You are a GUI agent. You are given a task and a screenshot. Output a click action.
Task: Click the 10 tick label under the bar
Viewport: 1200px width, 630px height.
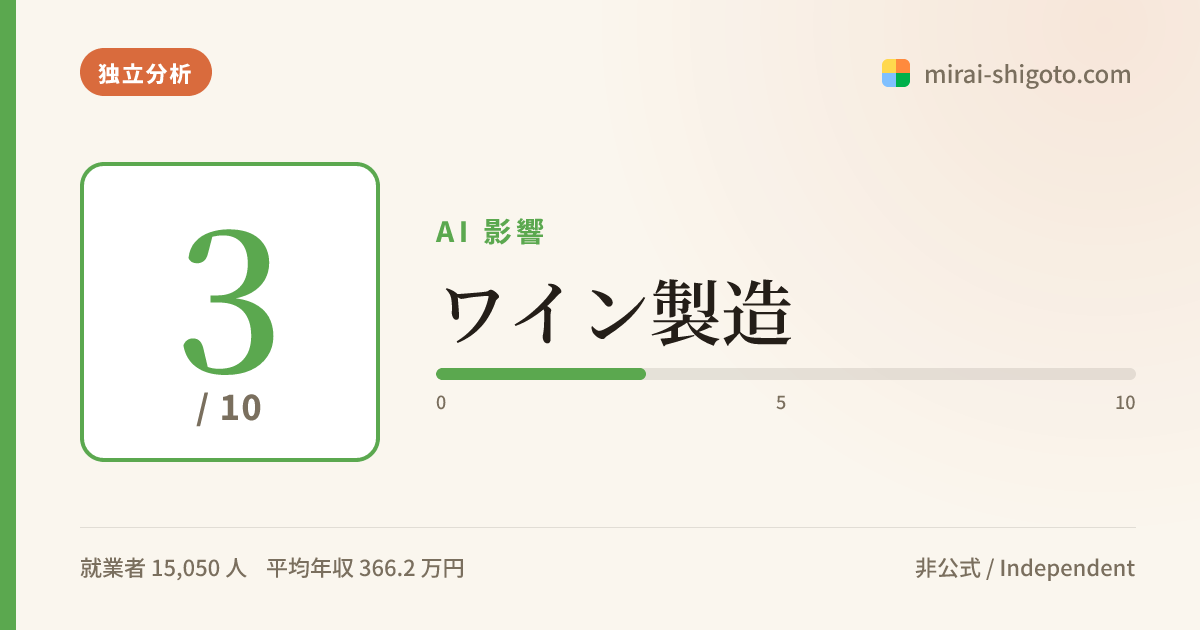pos(1125,403)
